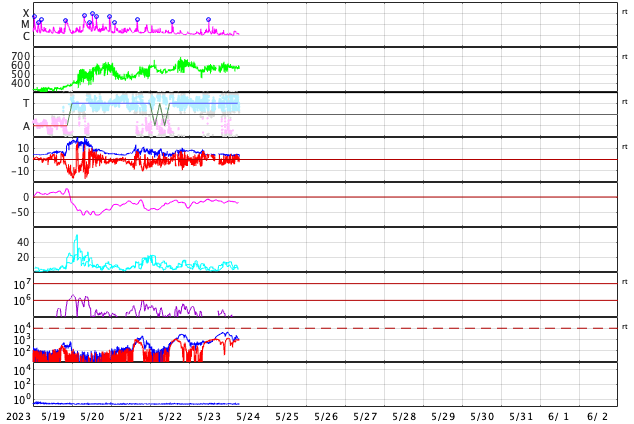
Task: Click the -50 axis label
Action: pyautogui.click(x=20, y=212)
